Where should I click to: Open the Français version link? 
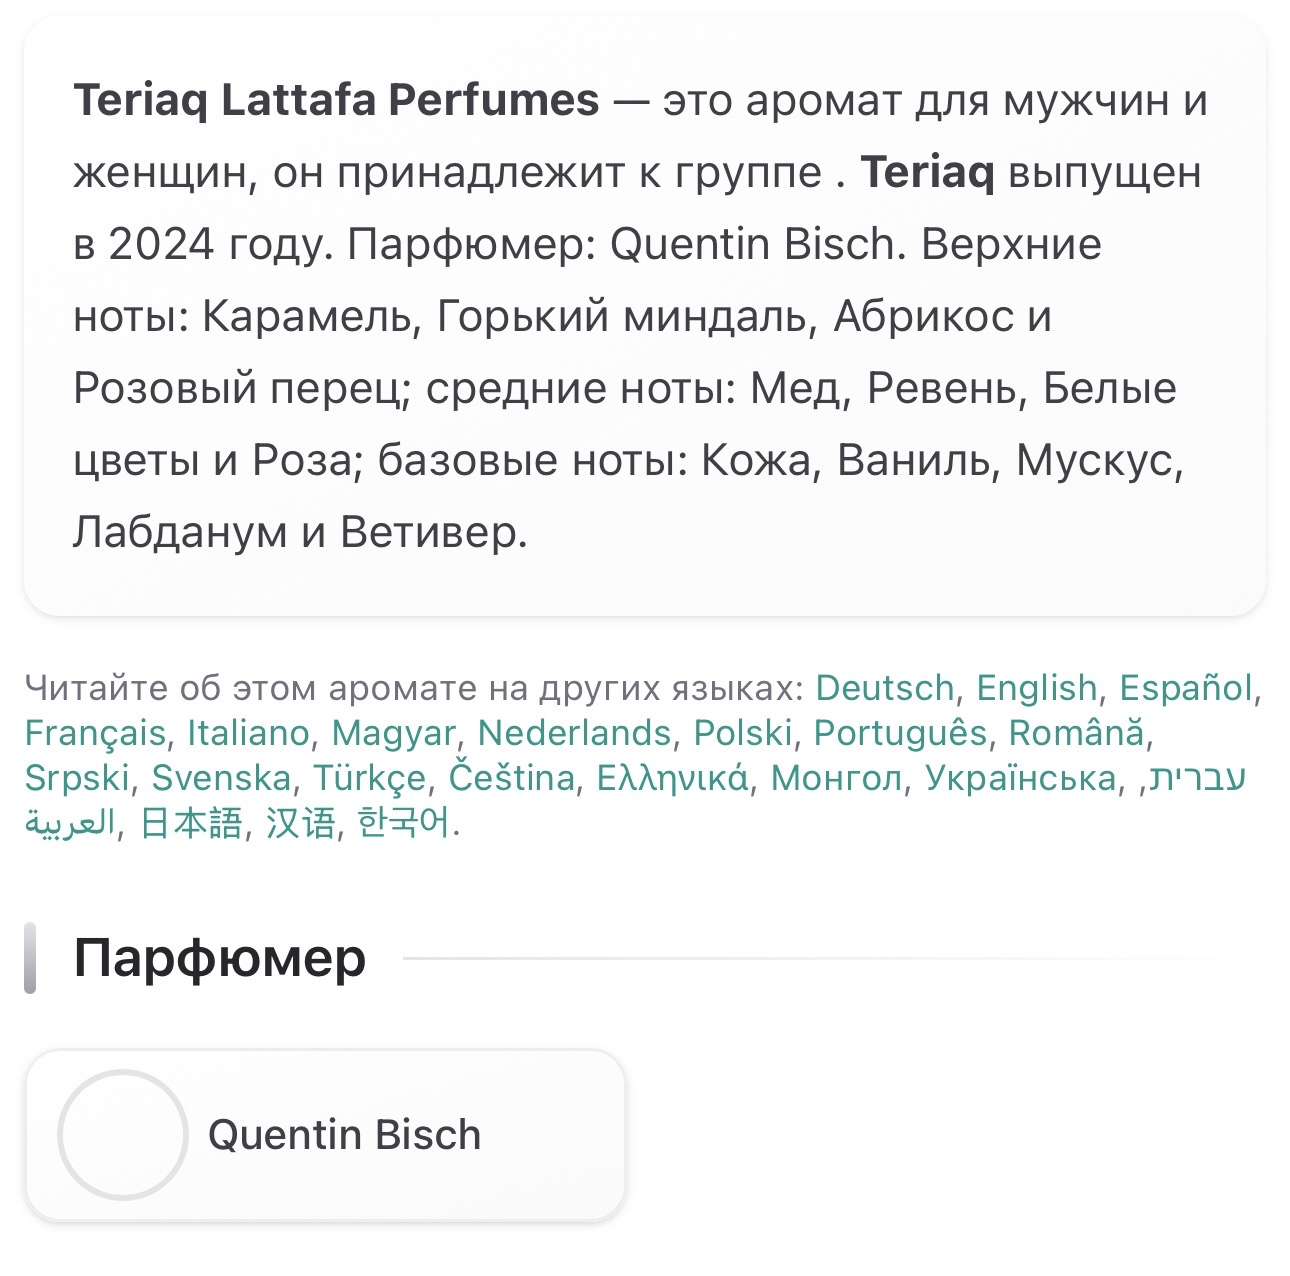[x=95, y=733]
